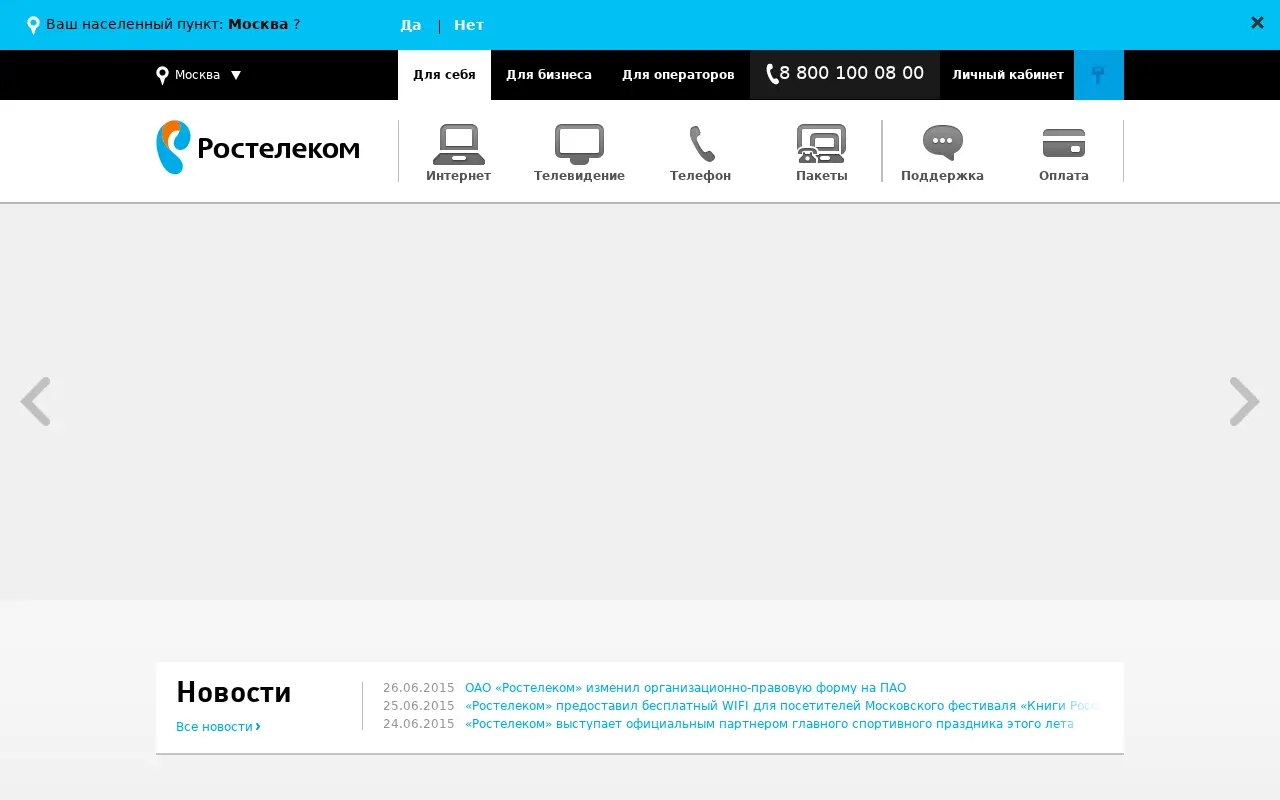Viewport: 1280px width, 800px height.
Task: Click the location pin in the black bar
Action: point(162,75)
